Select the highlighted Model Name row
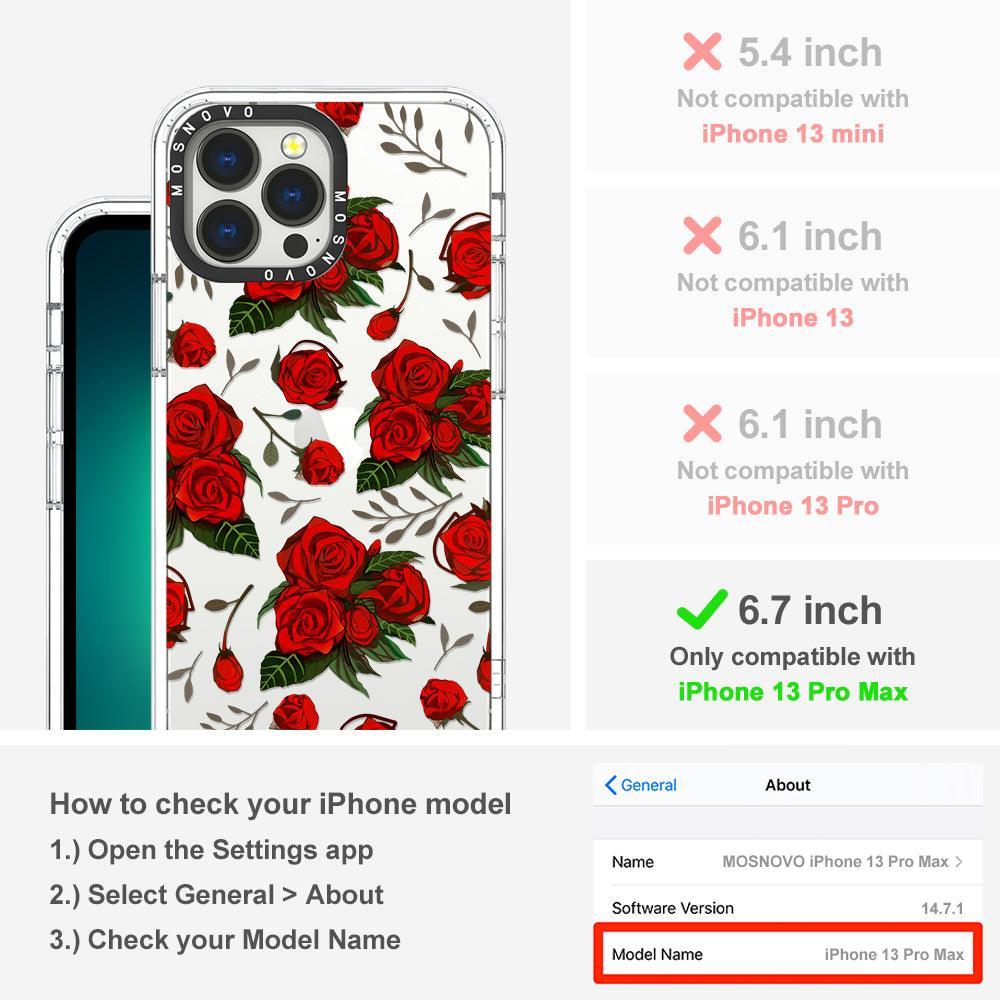This screenshot has width=1000, height=1000. click(x=788, y=954)
